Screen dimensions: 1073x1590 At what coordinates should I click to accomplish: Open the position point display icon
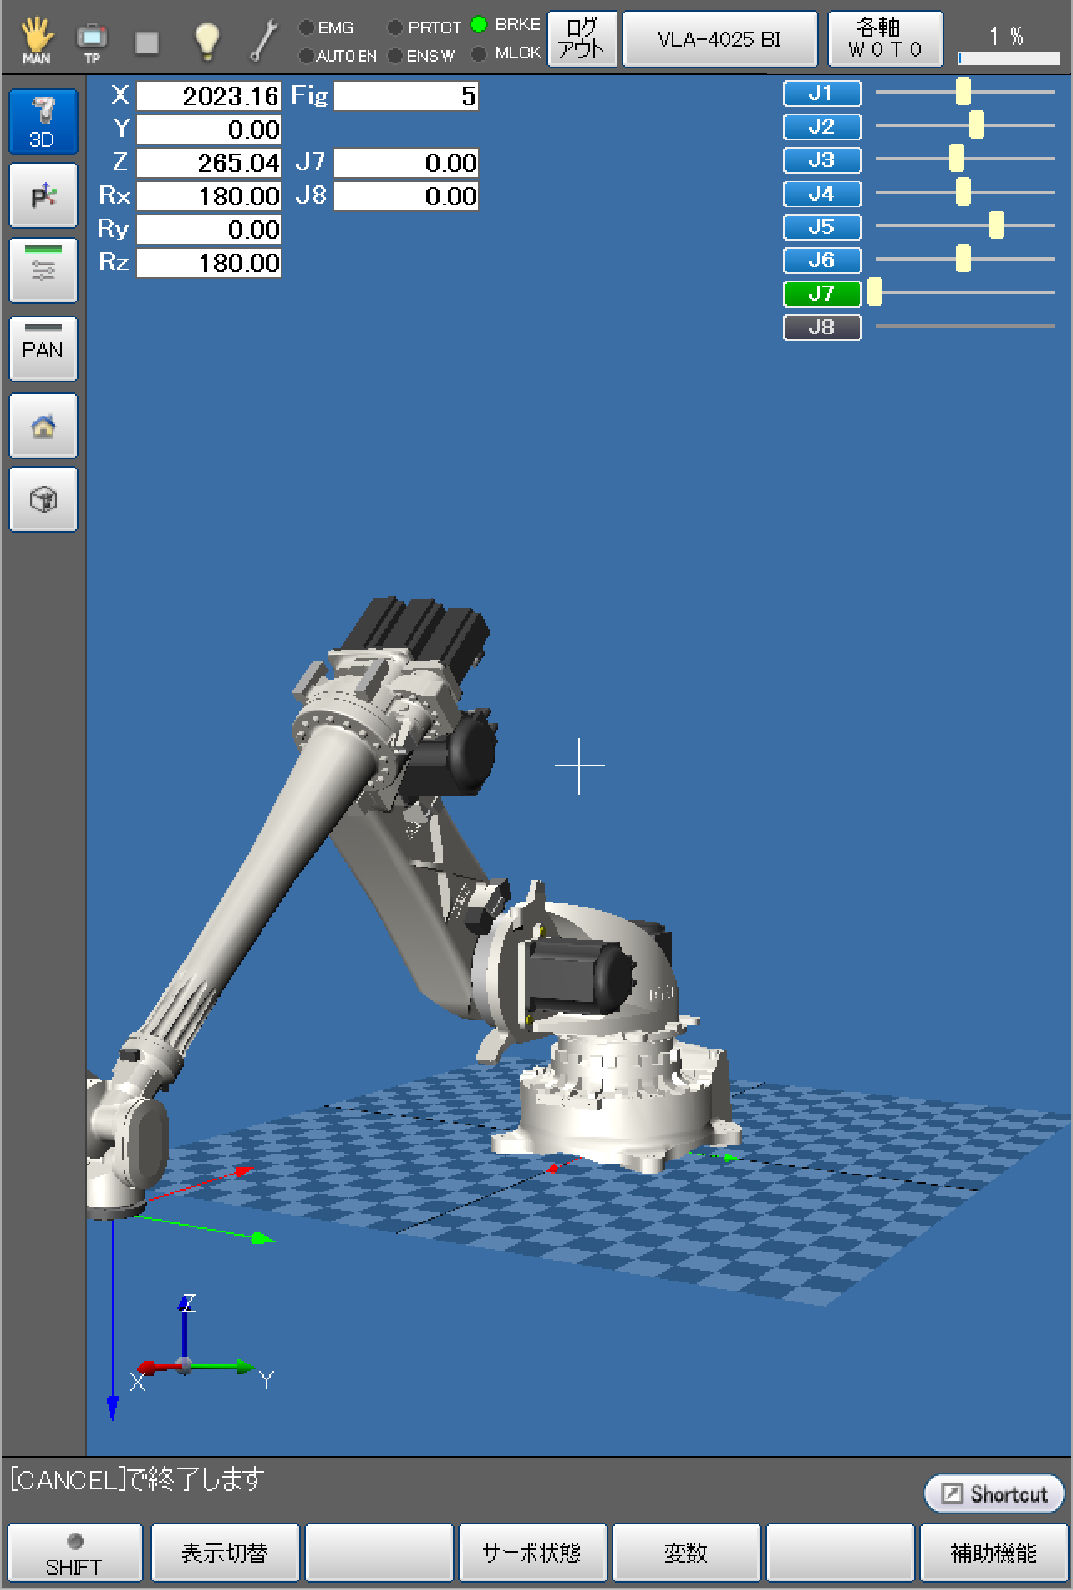click(43, 196)
